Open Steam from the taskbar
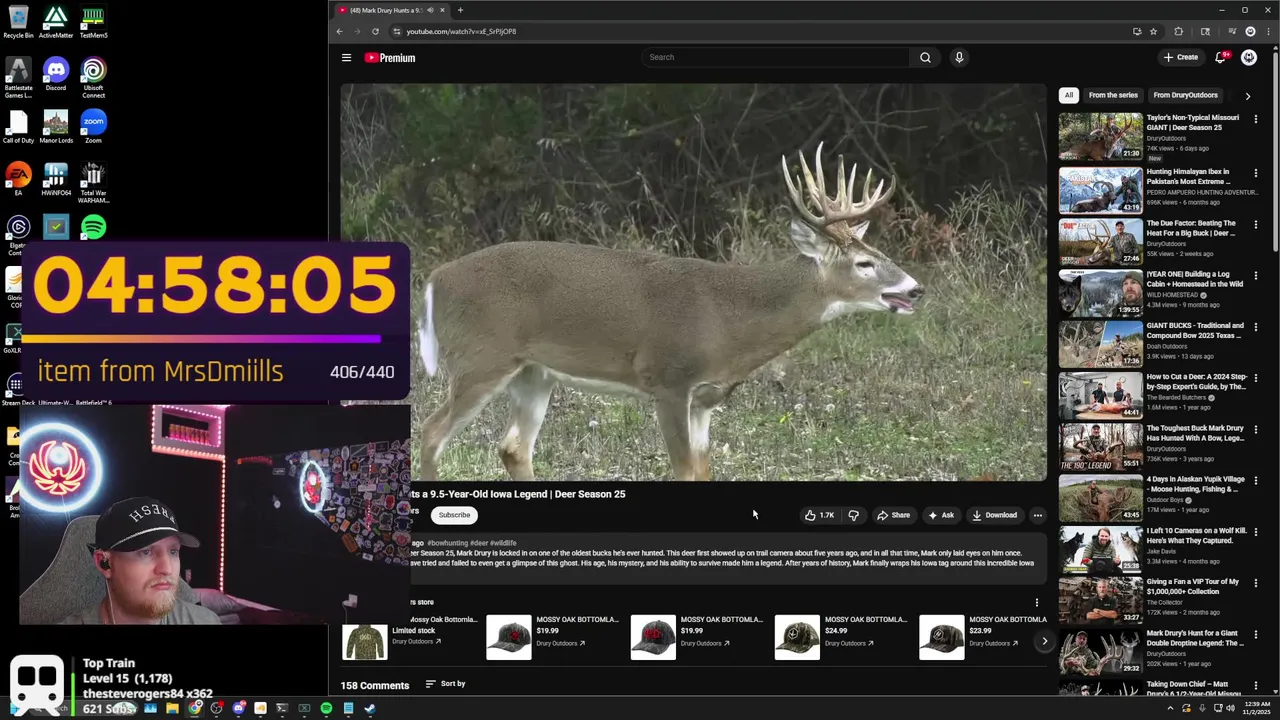The height and width of the screenshot is (720, 1280). point(370,708)
